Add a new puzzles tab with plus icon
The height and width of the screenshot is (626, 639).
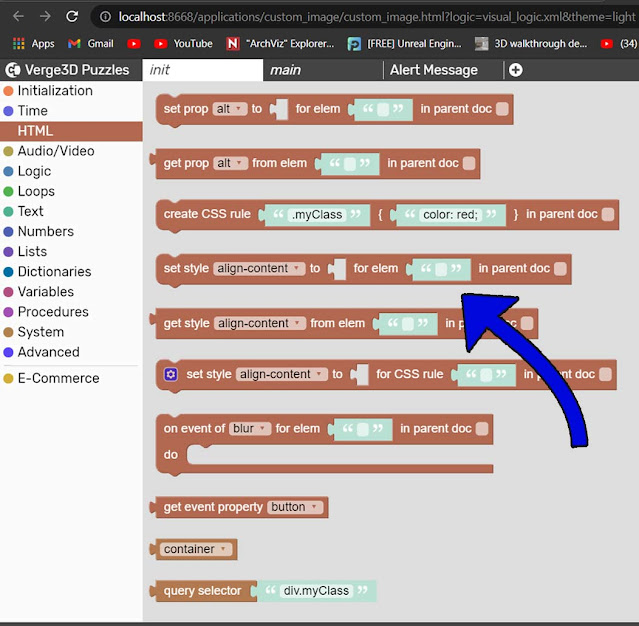[516, 70]
